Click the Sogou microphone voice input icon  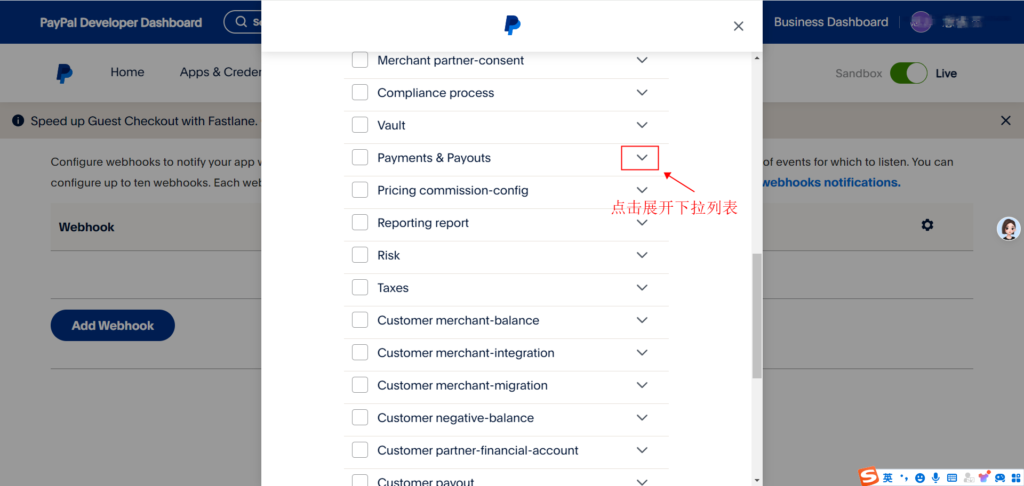click(x=935, y=478)
